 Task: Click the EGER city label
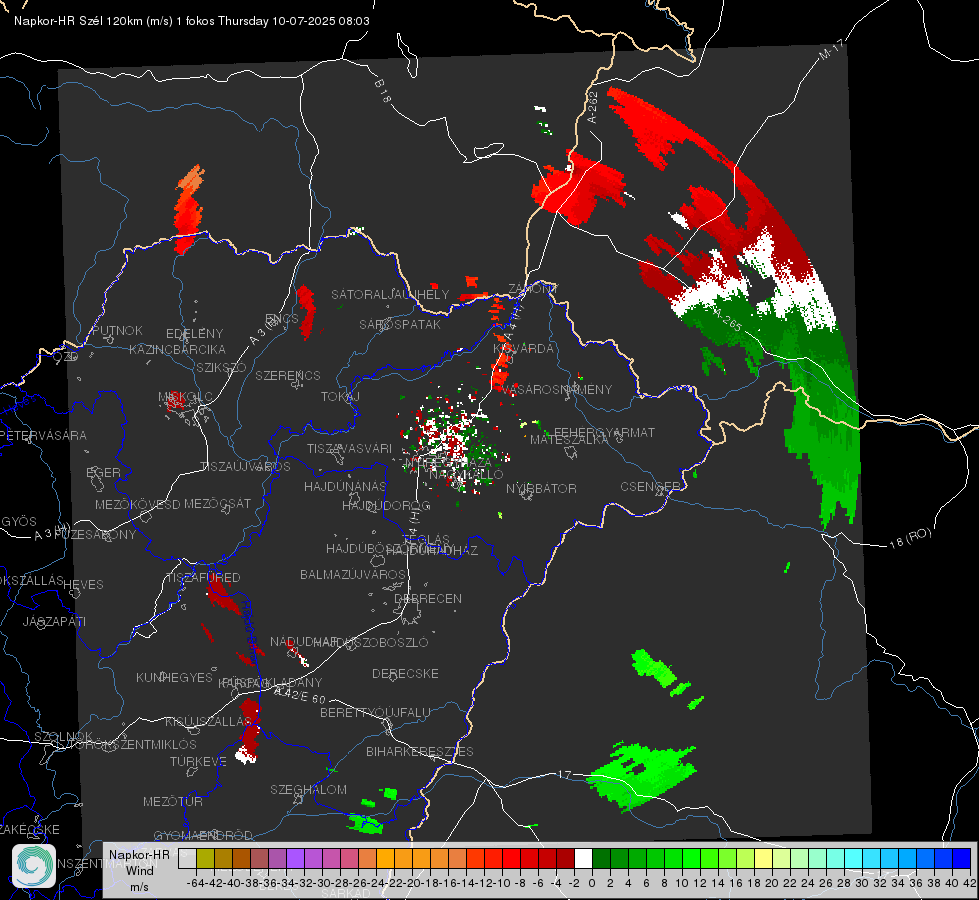click(104, 472)
